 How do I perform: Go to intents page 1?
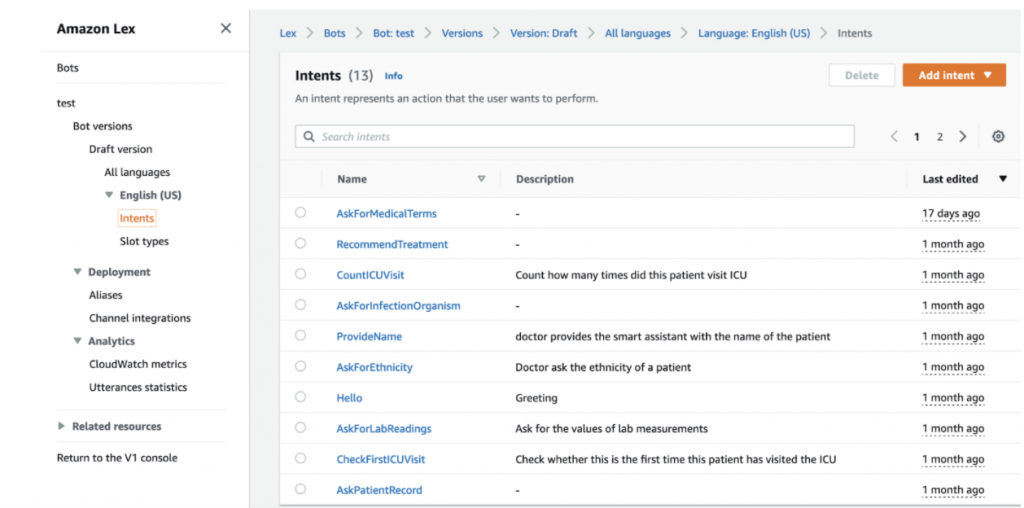click(917, 136)
